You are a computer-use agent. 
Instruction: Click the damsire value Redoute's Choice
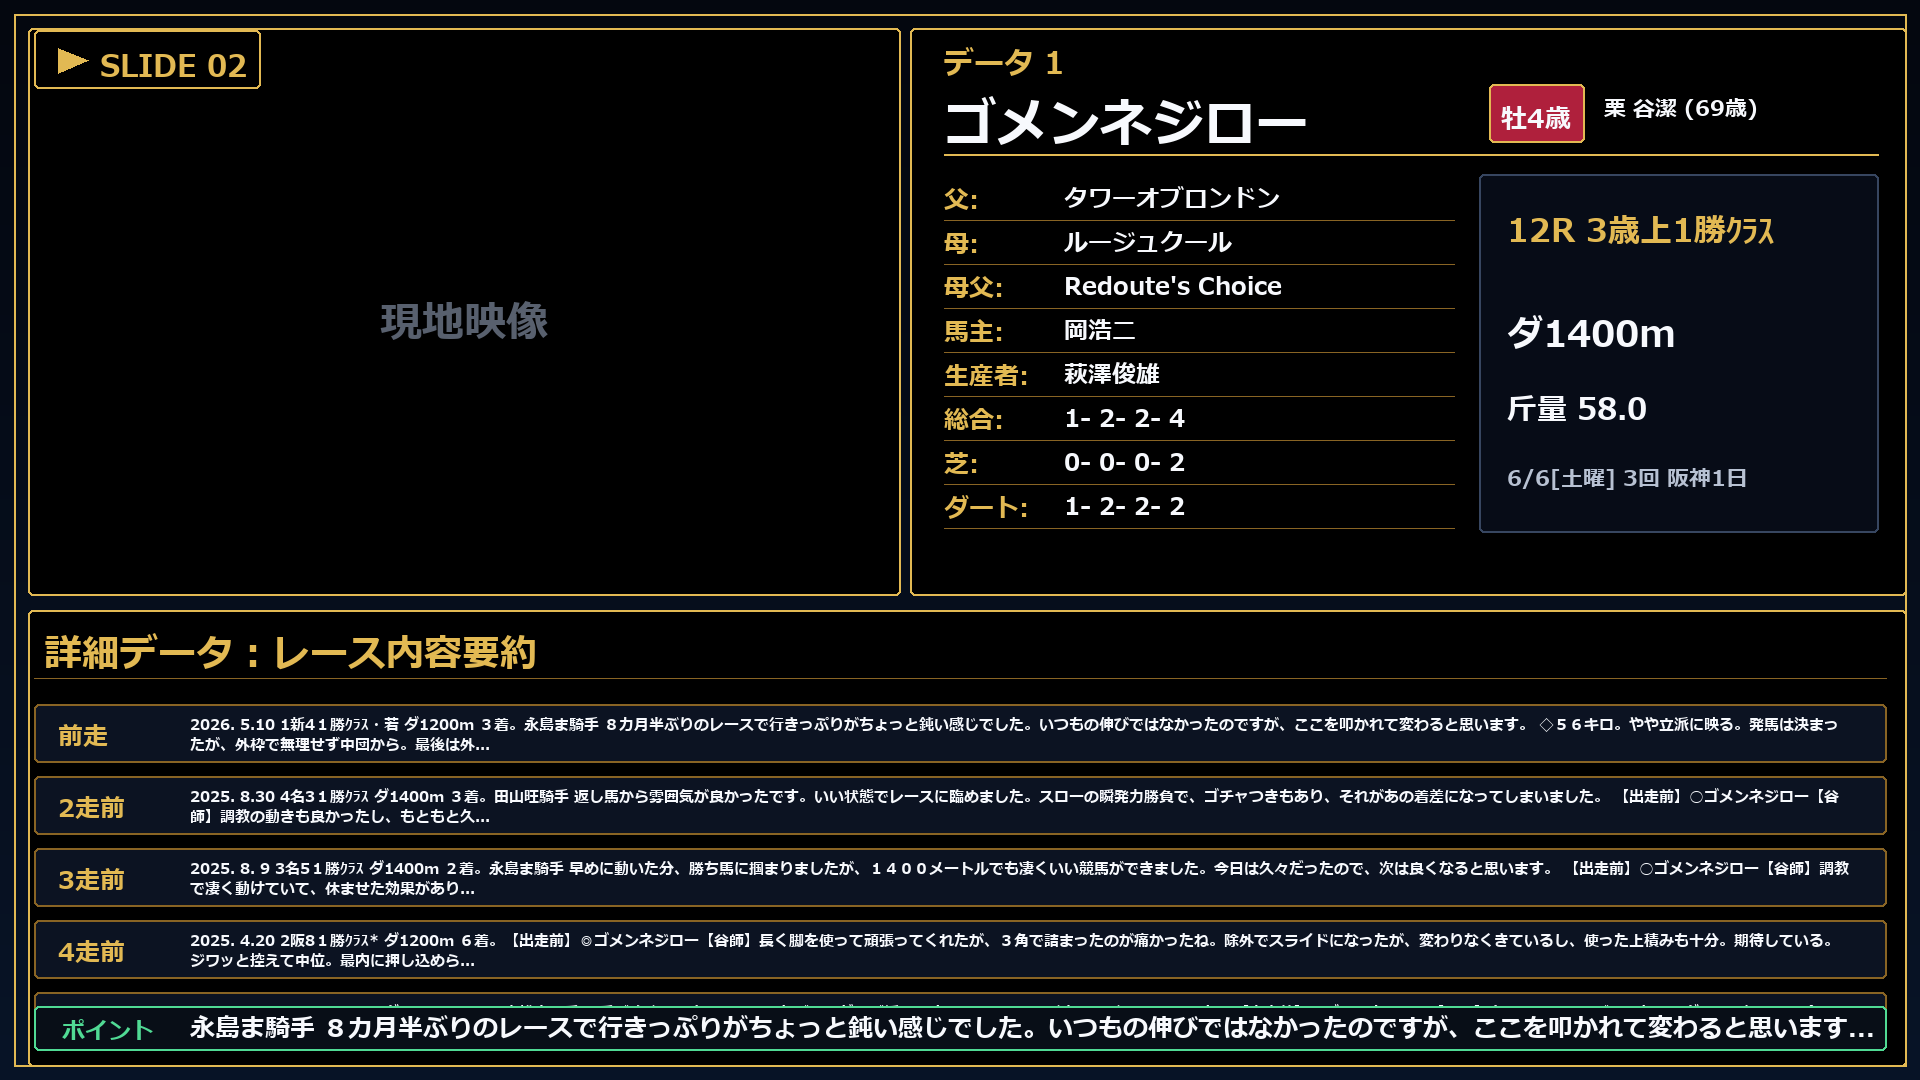click(1173, 286)
